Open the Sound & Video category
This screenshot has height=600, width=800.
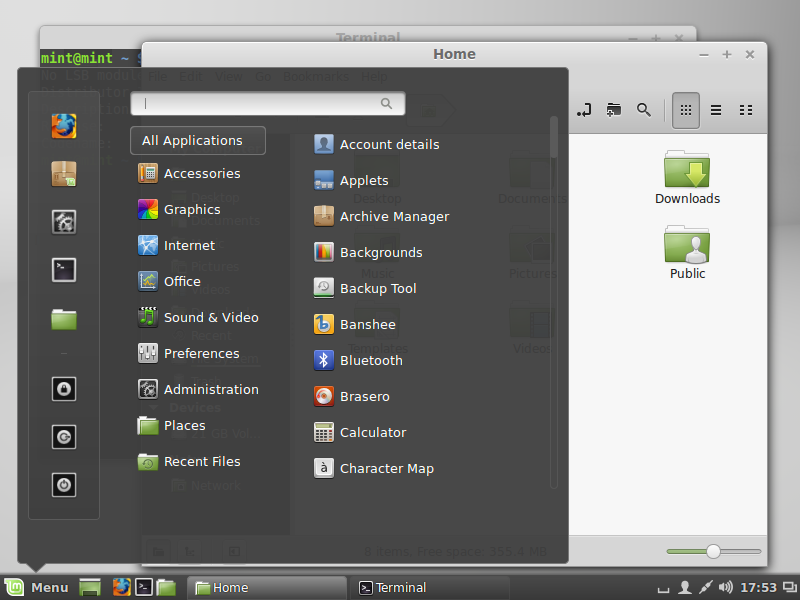point(198,317)
